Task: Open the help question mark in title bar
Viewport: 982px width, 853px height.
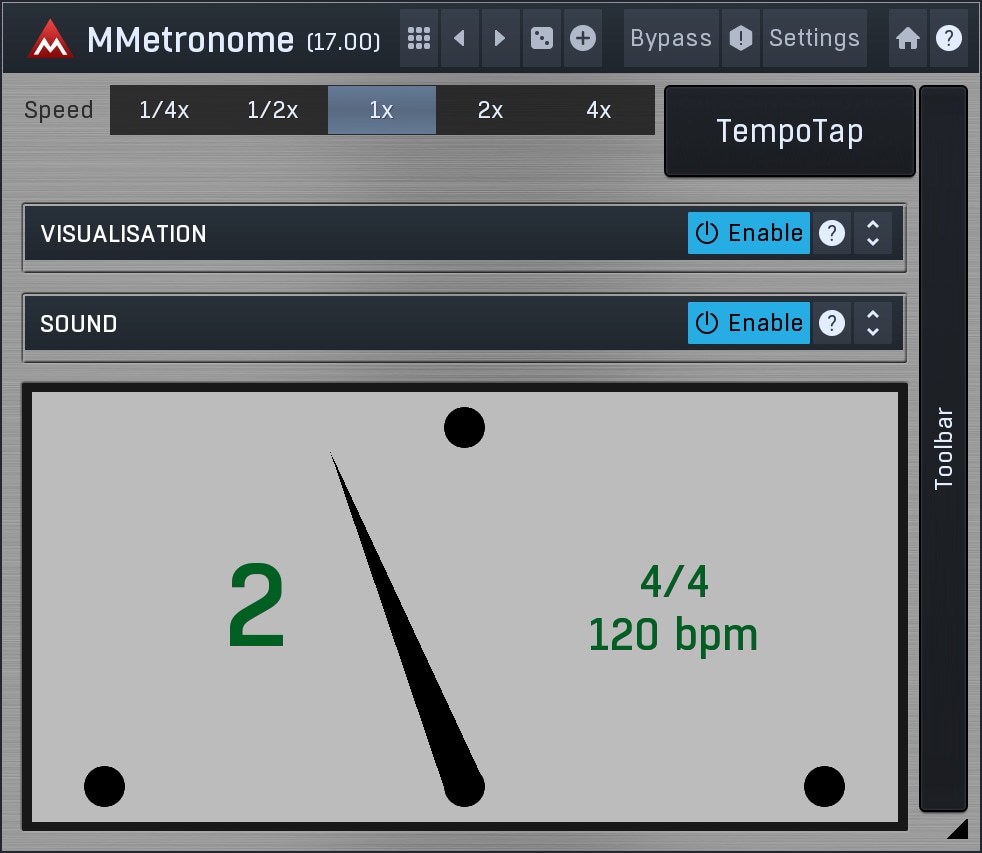Action: pos(949,39)
